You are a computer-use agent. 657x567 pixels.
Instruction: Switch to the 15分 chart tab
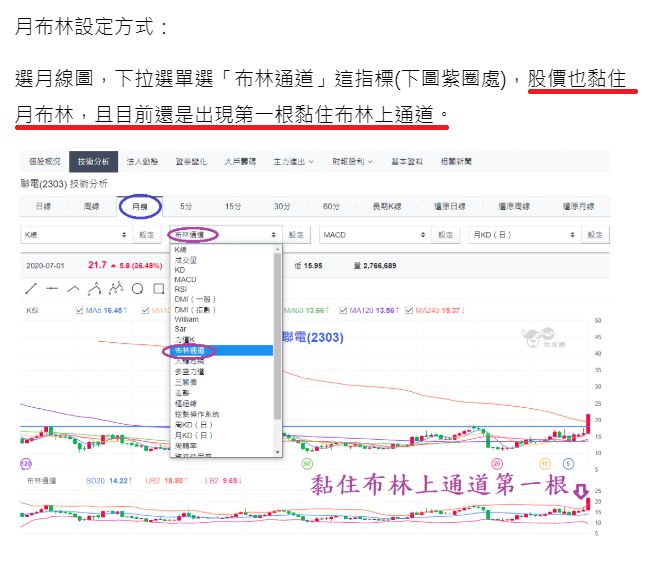(x=233, y=206)
